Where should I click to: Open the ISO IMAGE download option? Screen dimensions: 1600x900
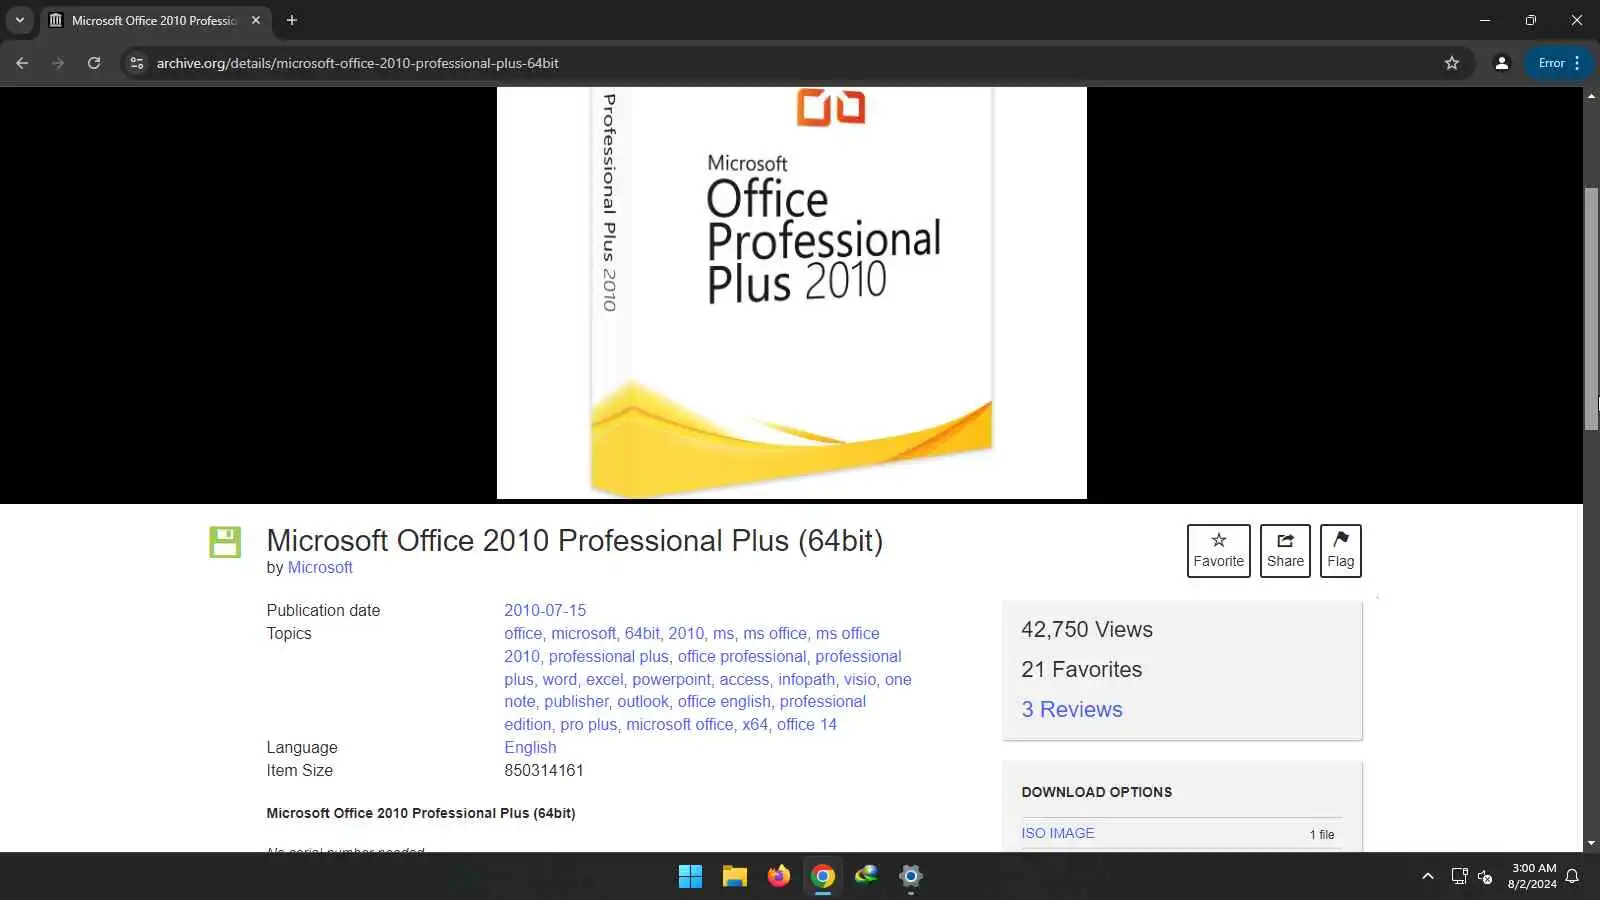(1058, 833)
